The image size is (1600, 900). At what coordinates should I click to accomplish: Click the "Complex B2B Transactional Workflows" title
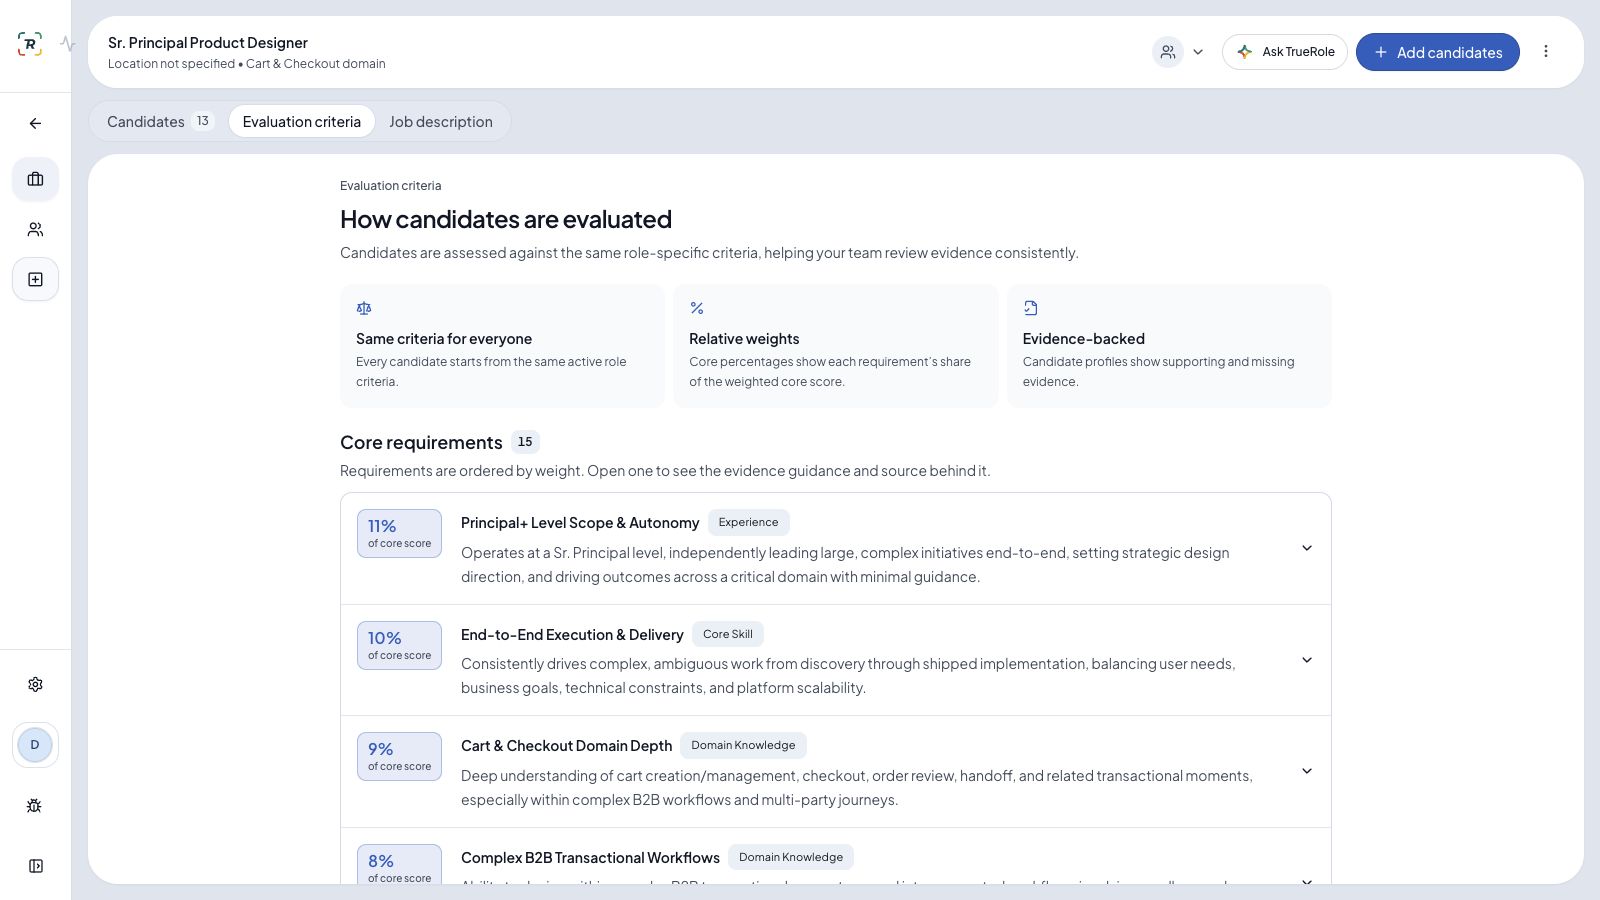pyautogui.click(x=590, y=858)
